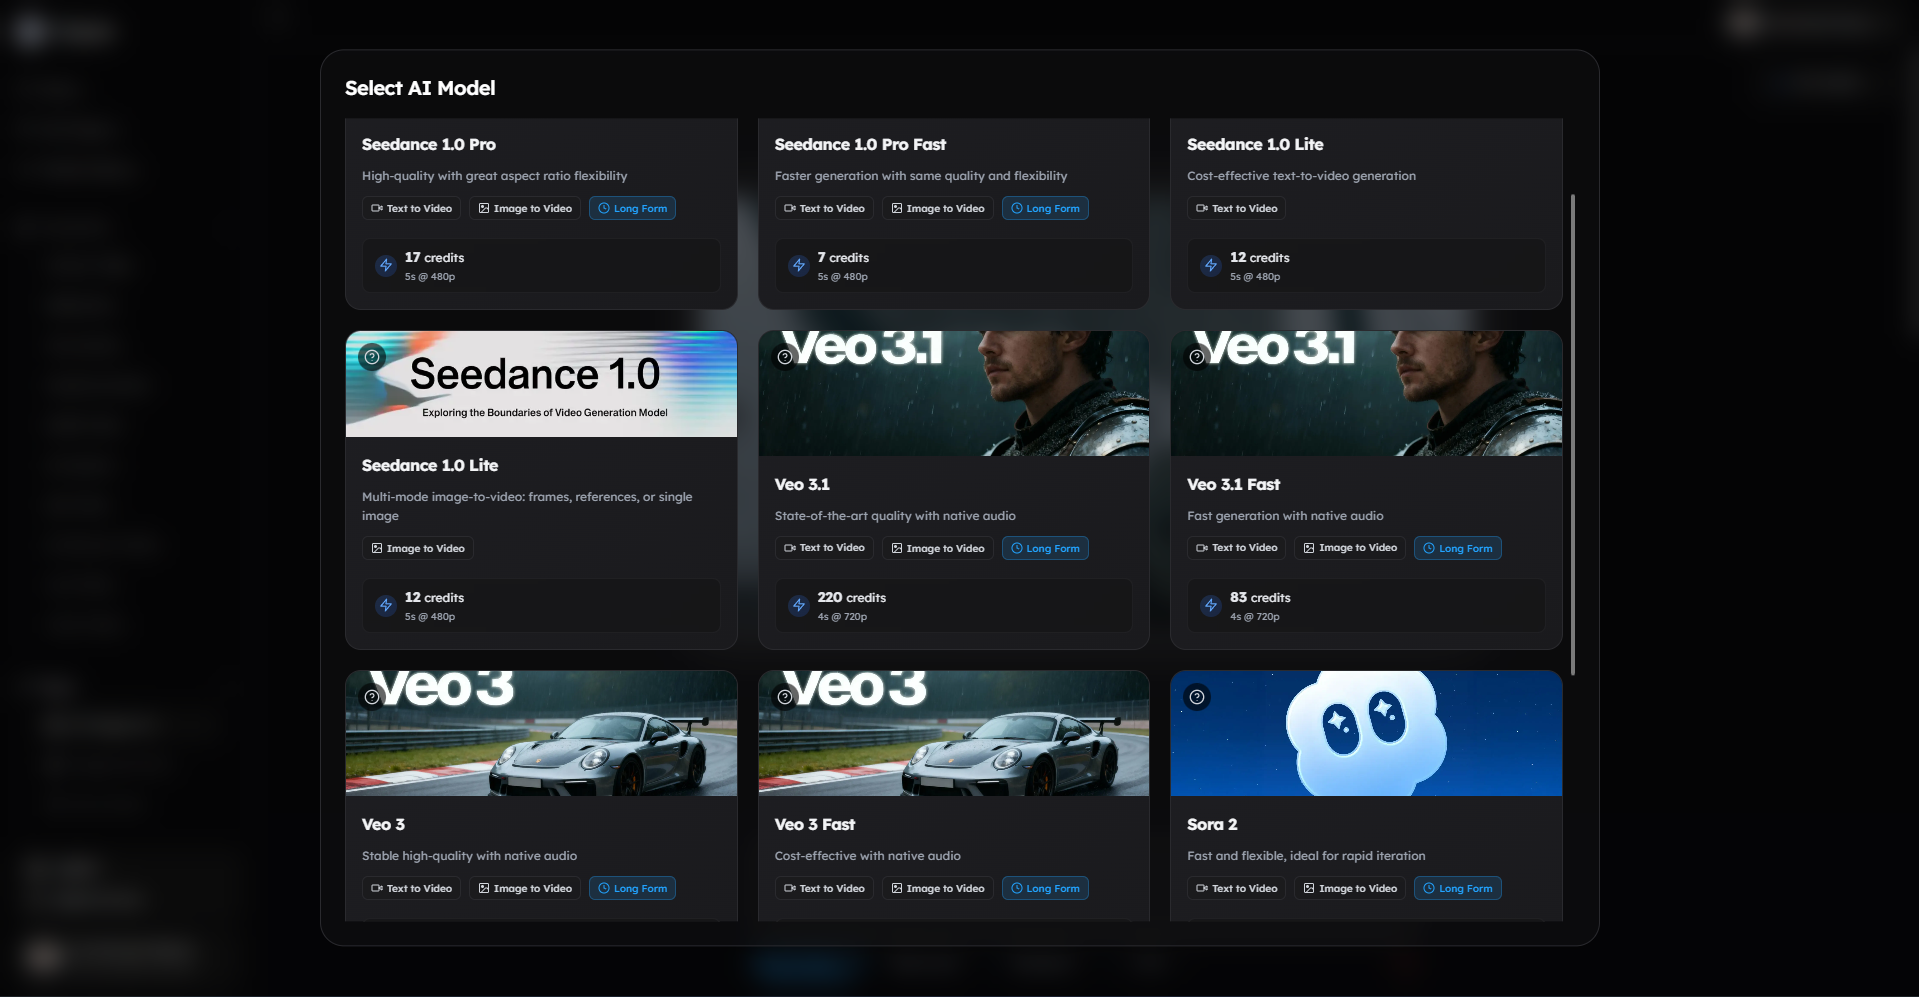This screenshot has width=1919, height=997.
Task: Click Text to Video tag on Seedance 1.0 Pro
Action: tap(411, 208)
